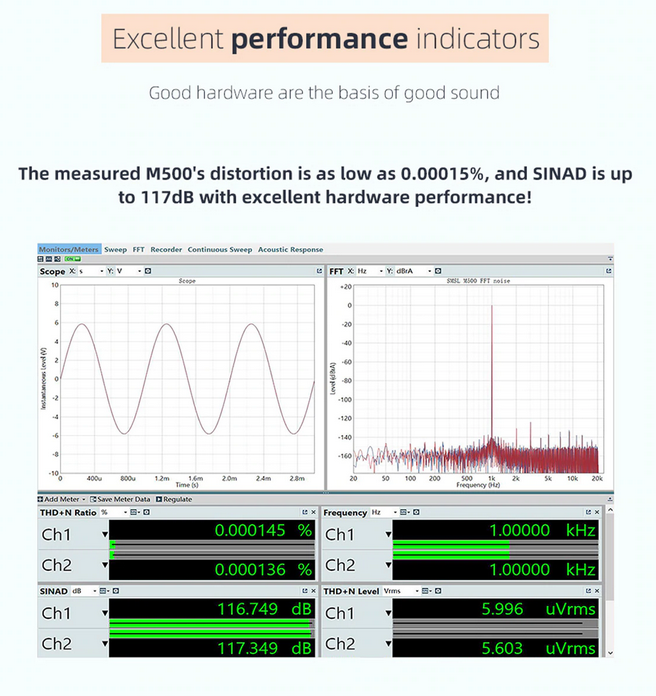Open THD+N Ratio unit dropdown

point(114,513)
